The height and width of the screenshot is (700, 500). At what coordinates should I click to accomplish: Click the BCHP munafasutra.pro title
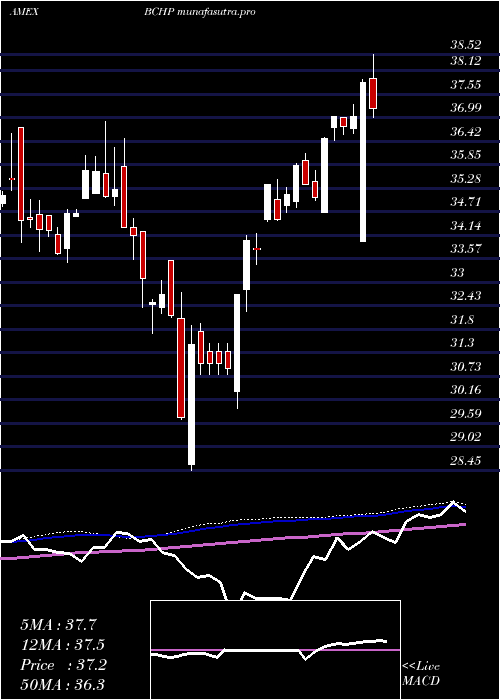click(x=200, y=12)
